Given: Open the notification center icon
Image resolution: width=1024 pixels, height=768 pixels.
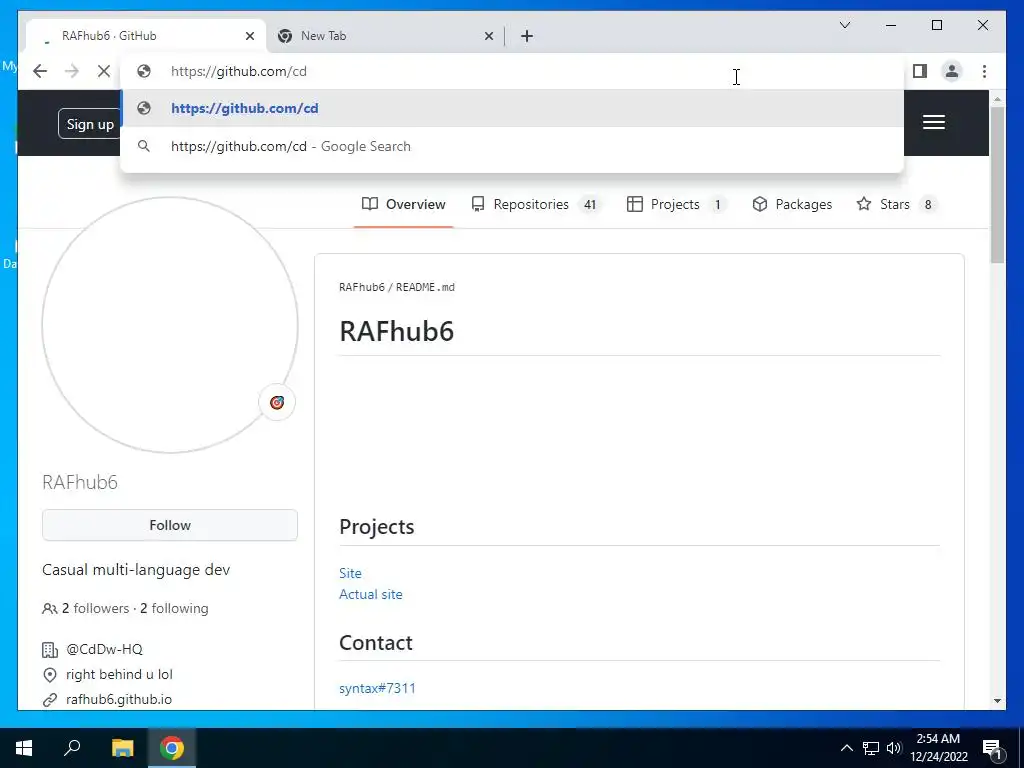Looking at the screenshot, I should pos(993,748).
